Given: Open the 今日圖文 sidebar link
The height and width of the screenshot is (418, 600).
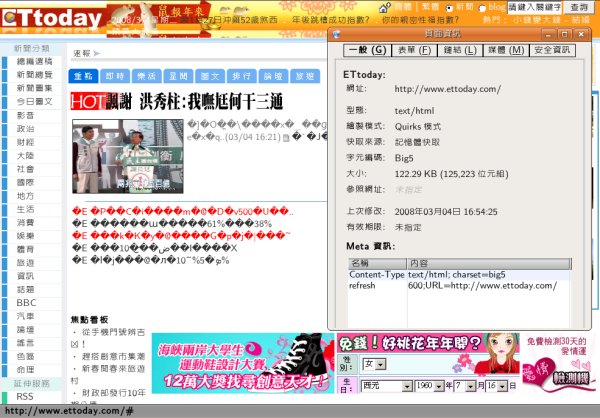Looking at the screenshot, I should pyautogui.click(x=34, y=101).
